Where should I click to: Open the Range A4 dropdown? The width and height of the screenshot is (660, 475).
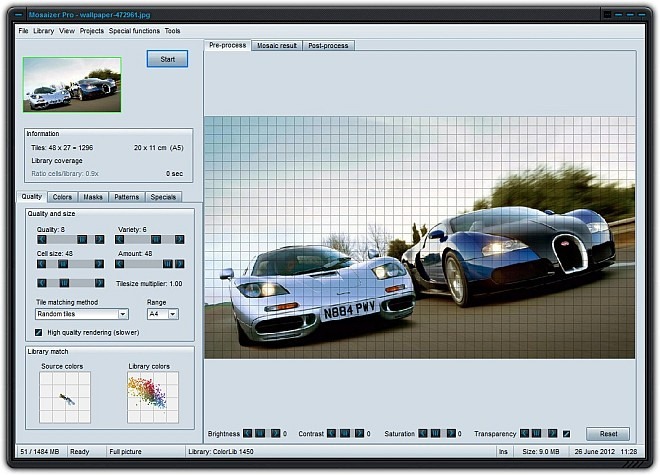click(173, 314)
